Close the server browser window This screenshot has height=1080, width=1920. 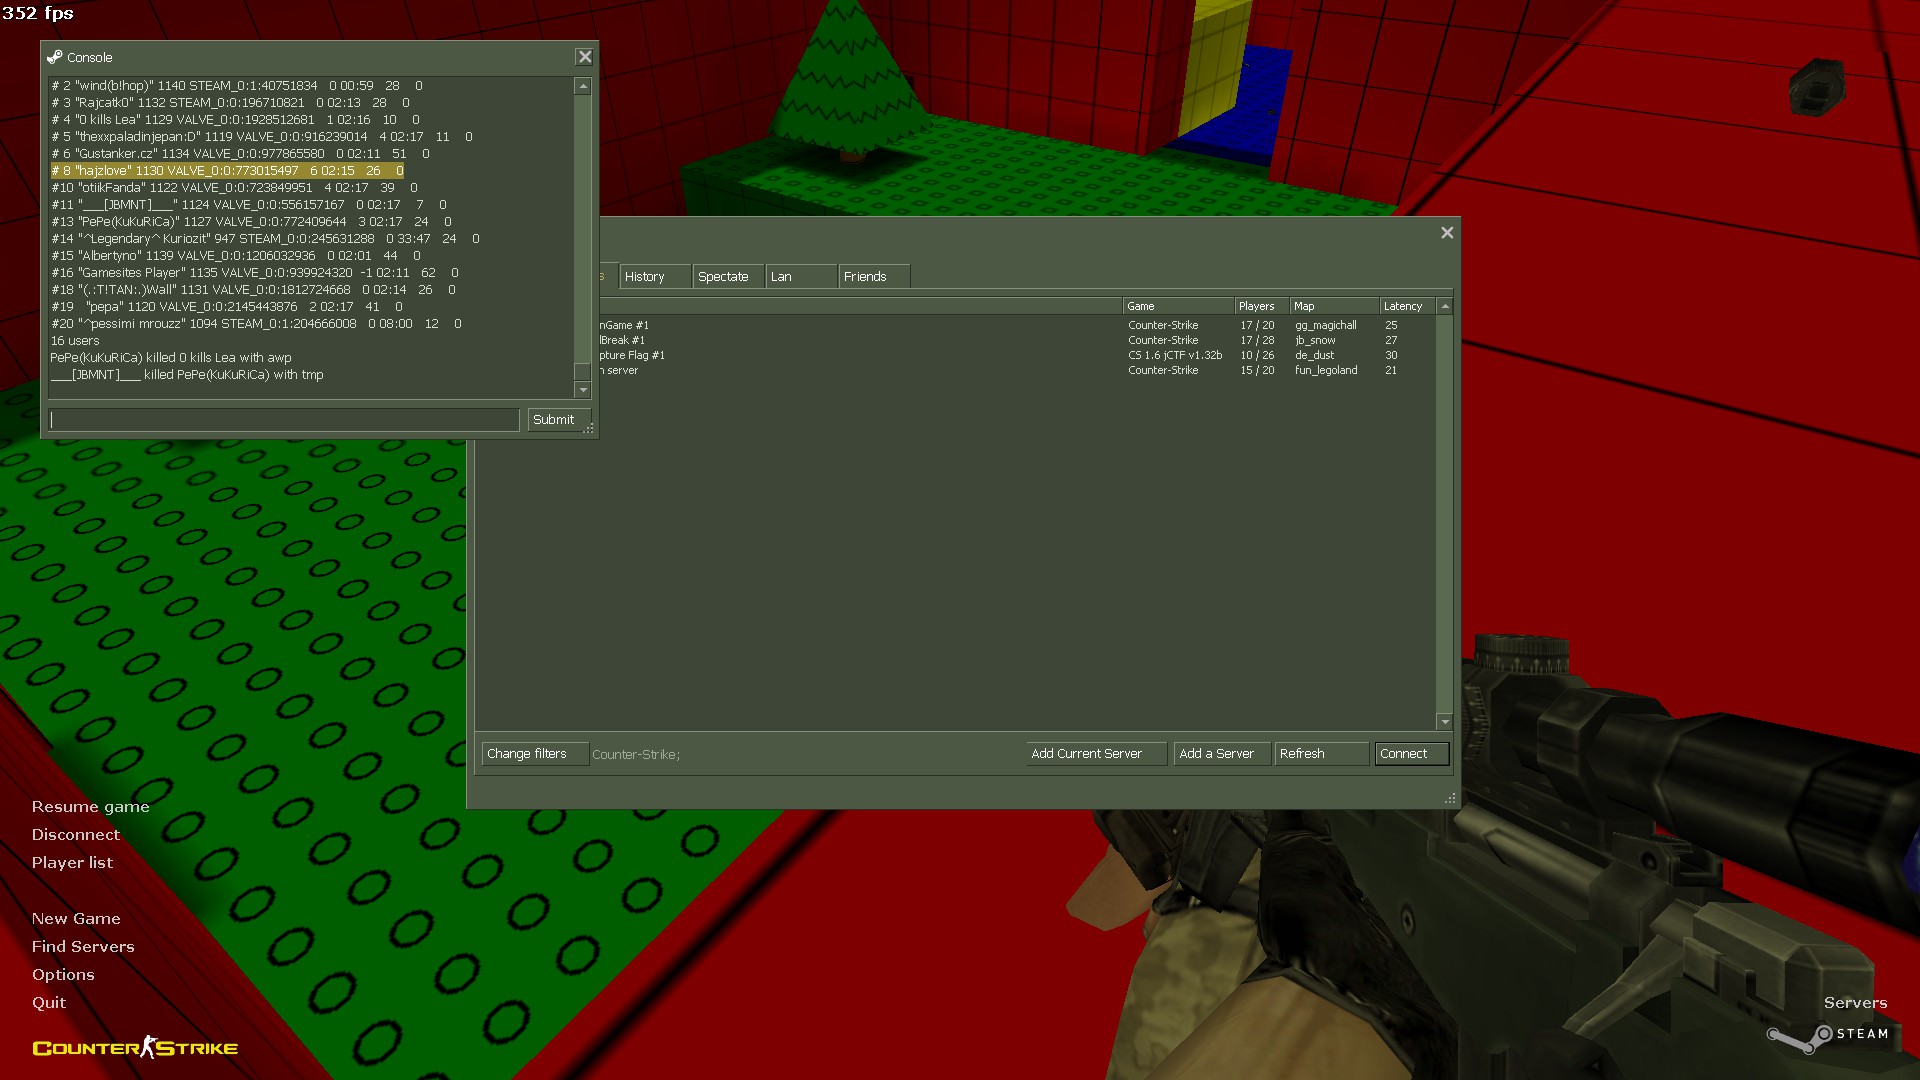point(1447,232)
